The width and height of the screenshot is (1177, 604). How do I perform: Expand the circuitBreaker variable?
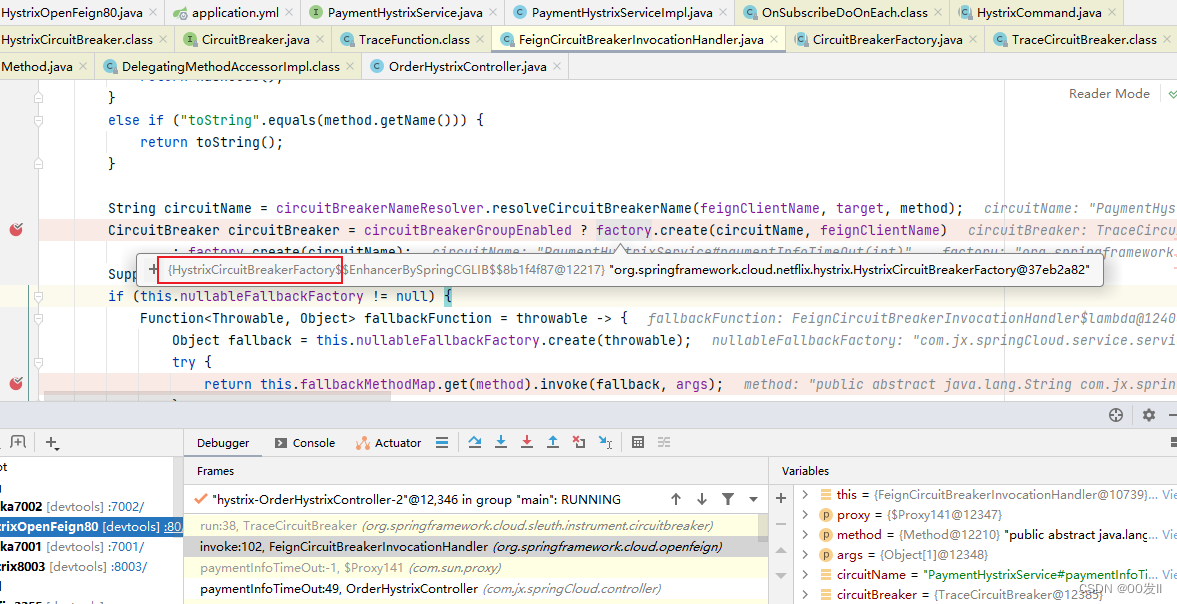point(806,594)
